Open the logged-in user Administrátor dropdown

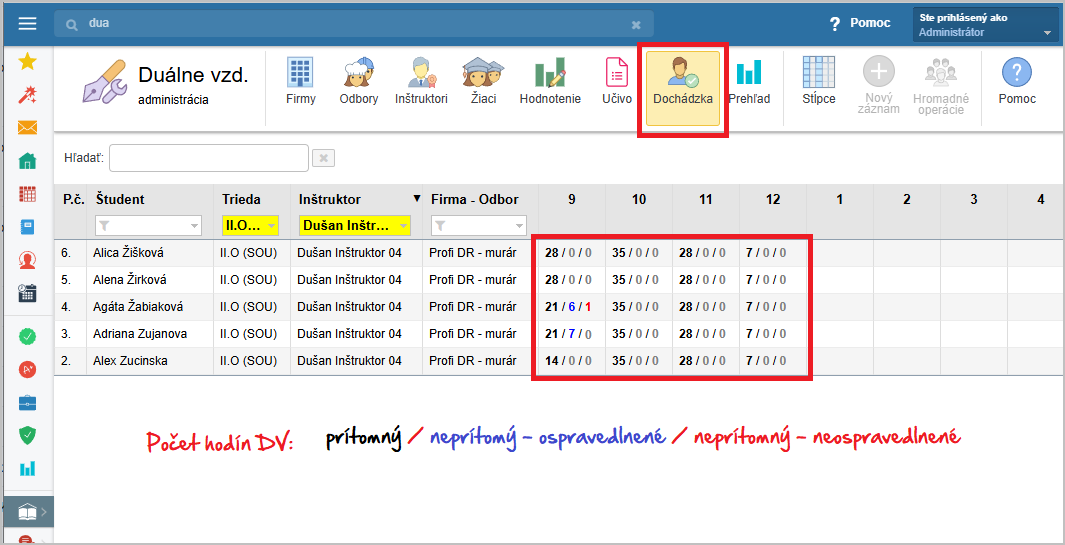pos(985,25)
